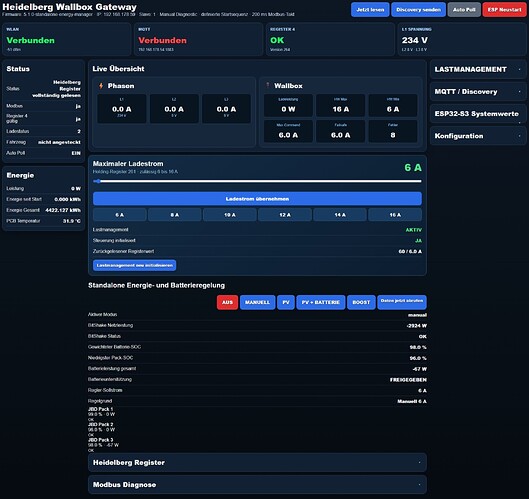Click the Auto Poll EIN status value
Viewport: 529px width, 499px height.
click(x=76, y=153)
